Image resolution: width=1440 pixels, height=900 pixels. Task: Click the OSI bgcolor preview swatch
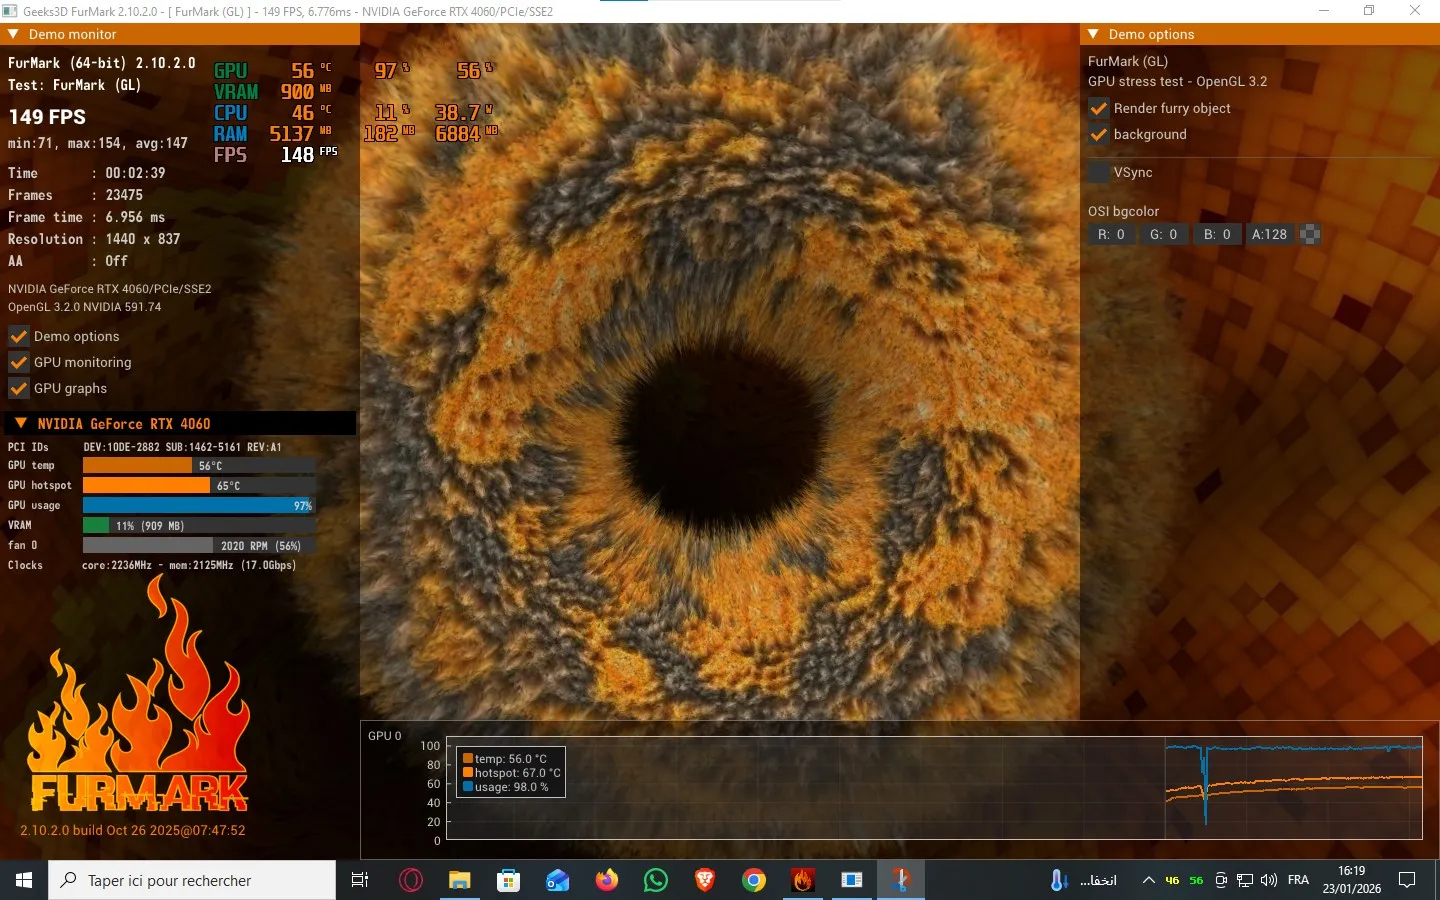click(1310, 234)
